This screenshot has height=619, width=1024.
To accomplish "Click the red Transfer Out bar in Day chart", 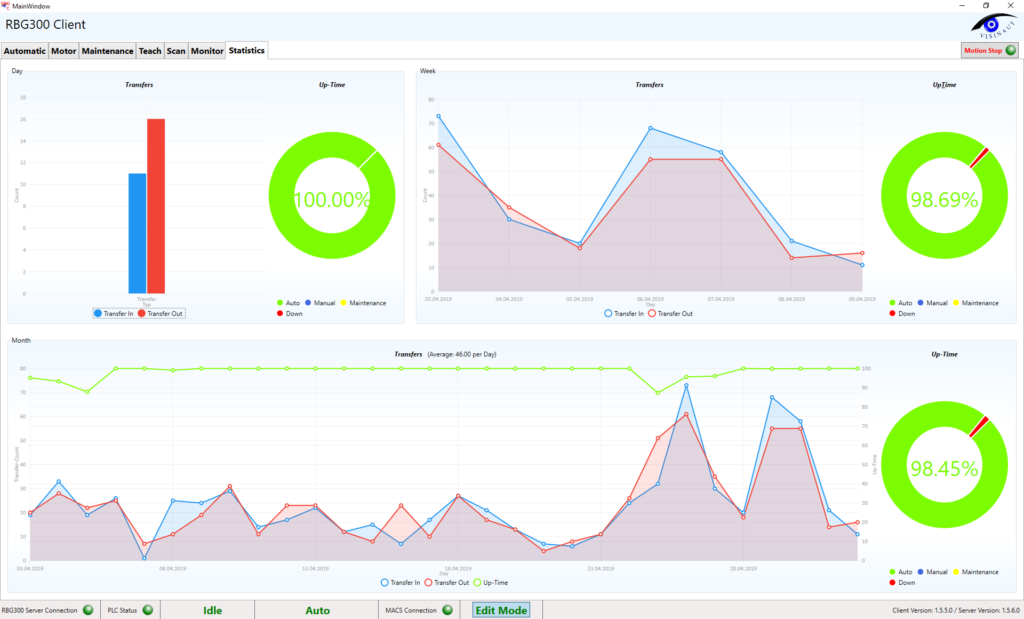I will click(x=156, y=206).
